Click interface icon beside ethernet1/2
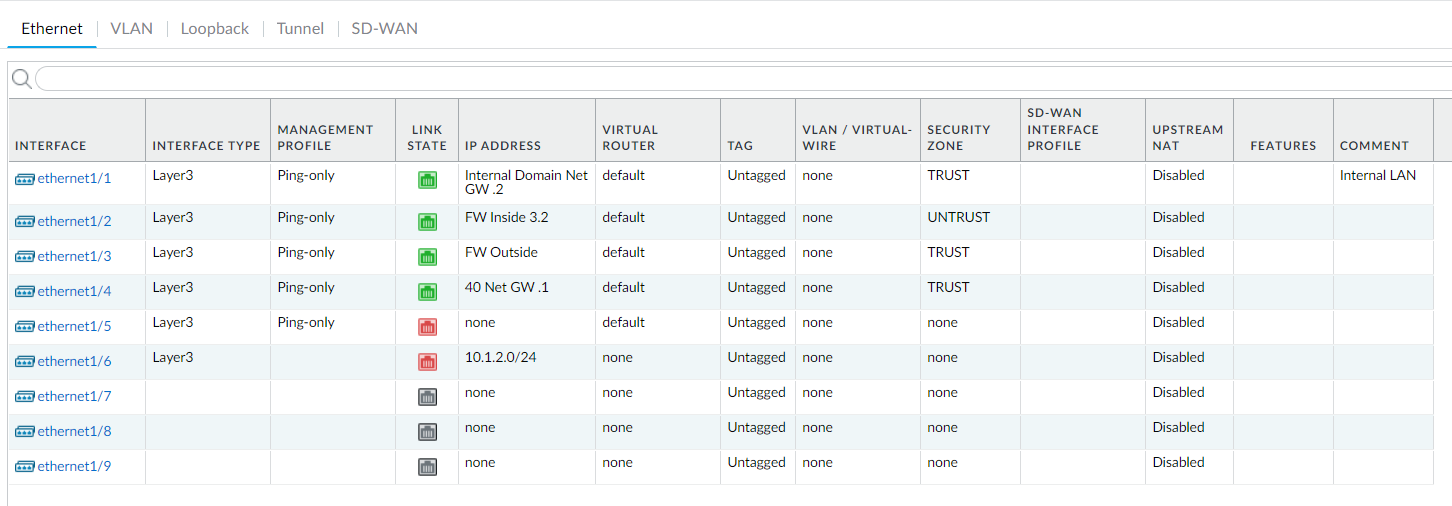The width and height of the screenshot is (1452, 506). pos(25,221)
